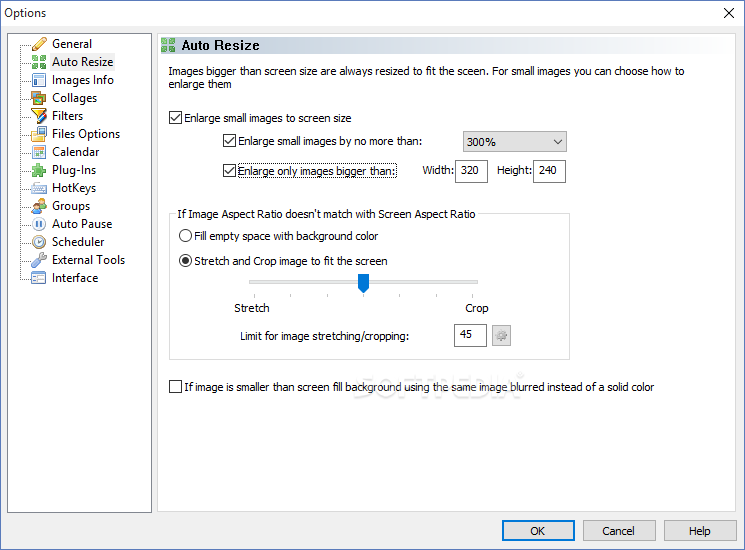This screenshot has height=550, width=745.
Task: Click the Cancel button
Action: 619,531
